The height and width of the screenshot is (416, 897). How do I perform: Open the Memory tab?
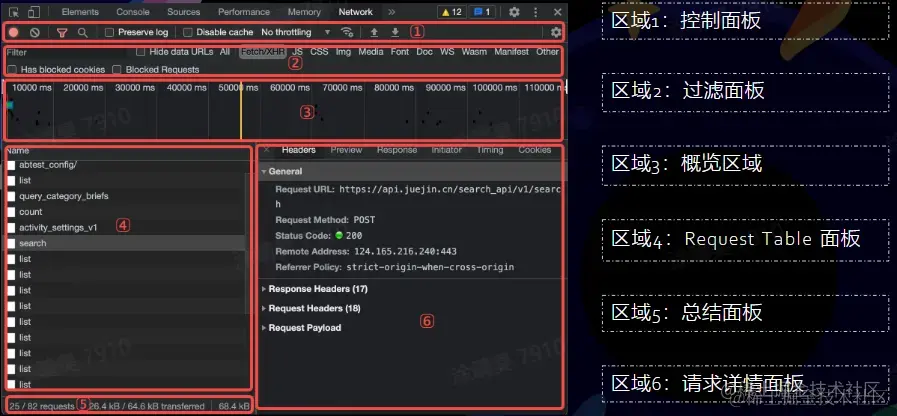[304, 11]
